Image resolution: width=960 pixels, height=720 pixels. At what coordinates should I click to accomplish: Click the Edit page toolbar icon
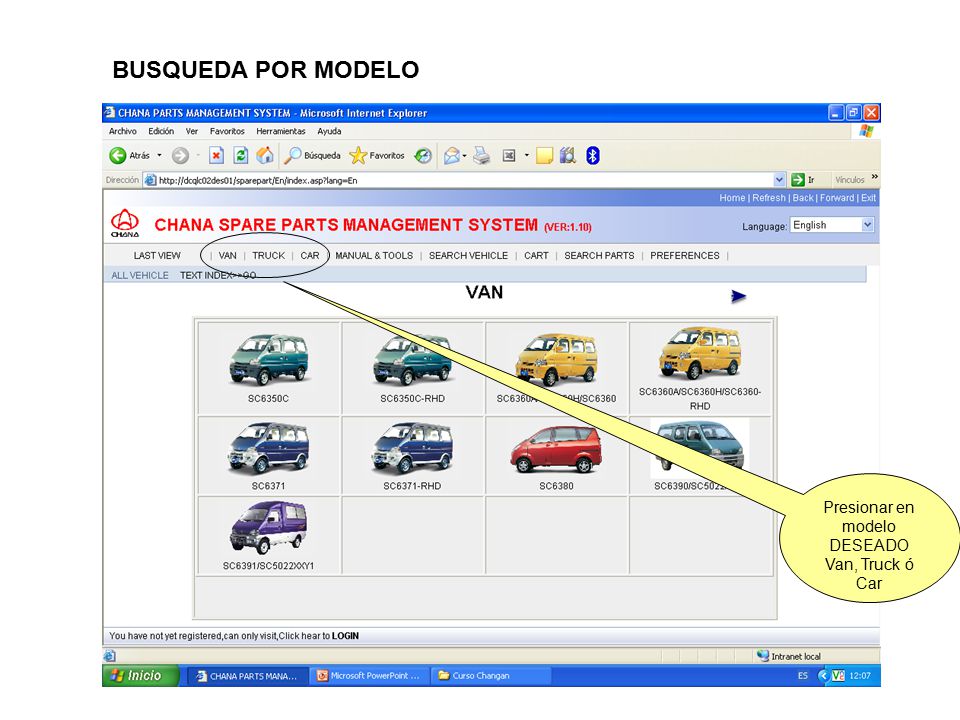pos(509,156)
